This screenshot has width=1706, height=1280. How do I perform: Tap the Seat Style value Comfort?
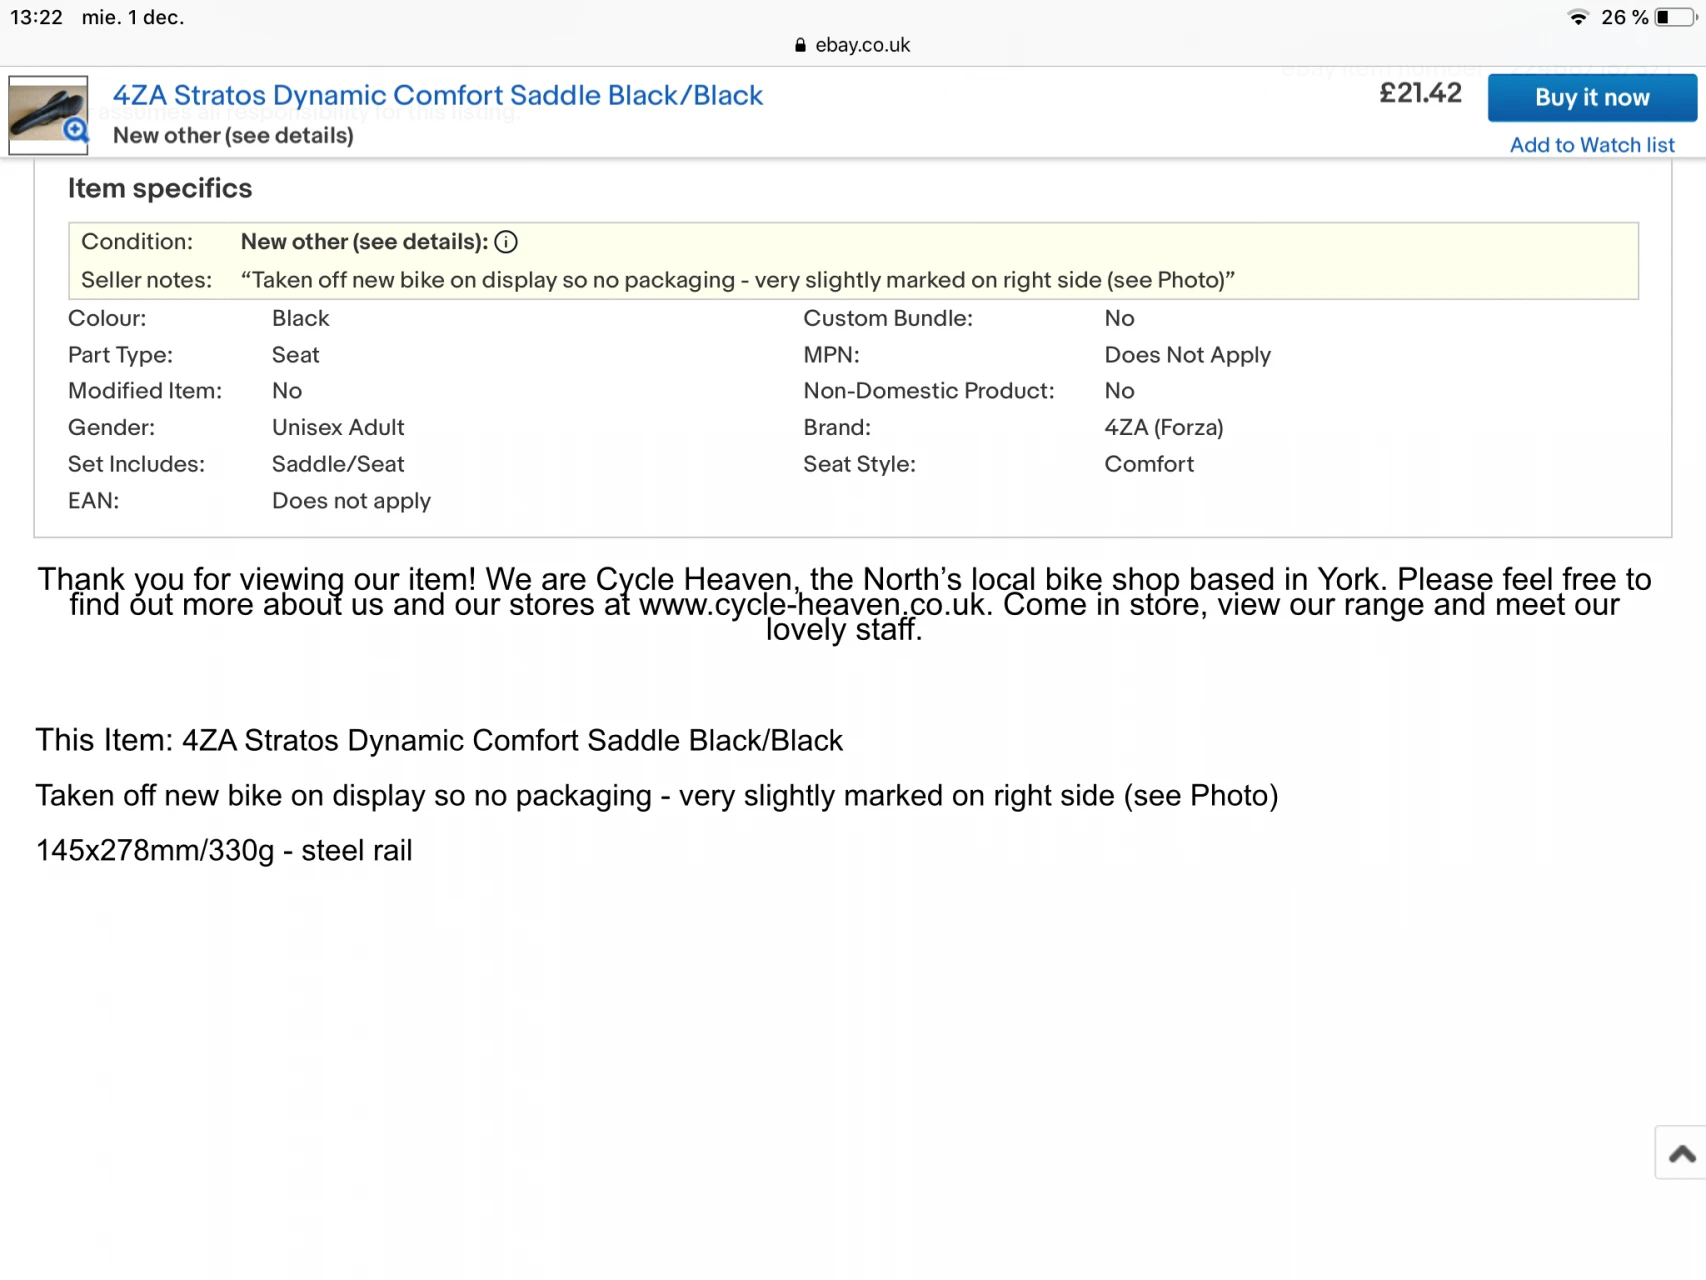point(1149,464)
